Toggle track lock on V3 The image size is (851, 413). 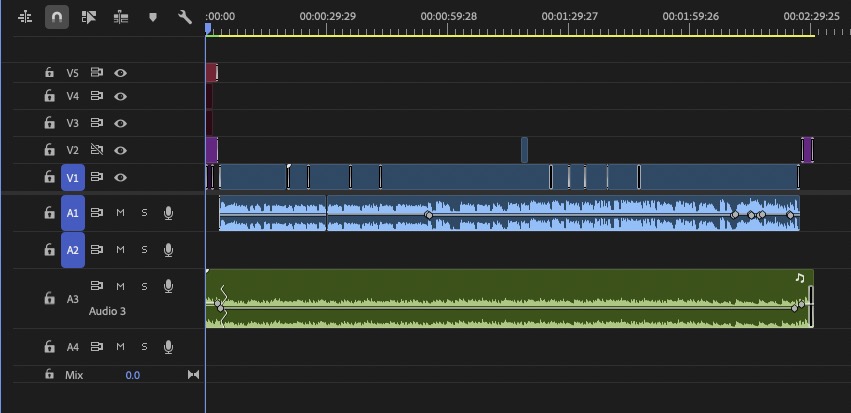49,123
